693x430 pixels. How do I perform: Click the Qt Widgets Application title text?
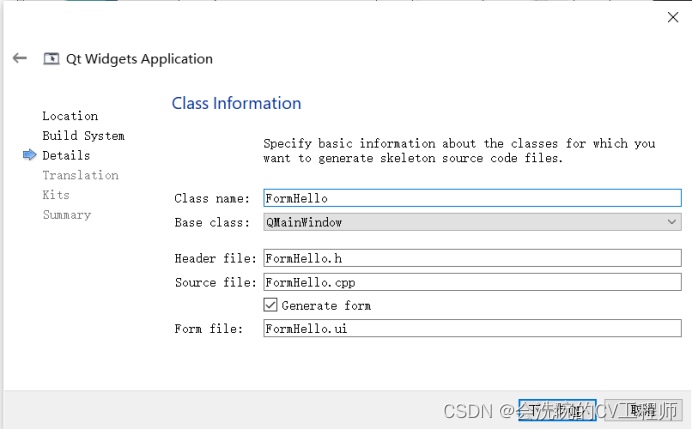tap(139, 58)
